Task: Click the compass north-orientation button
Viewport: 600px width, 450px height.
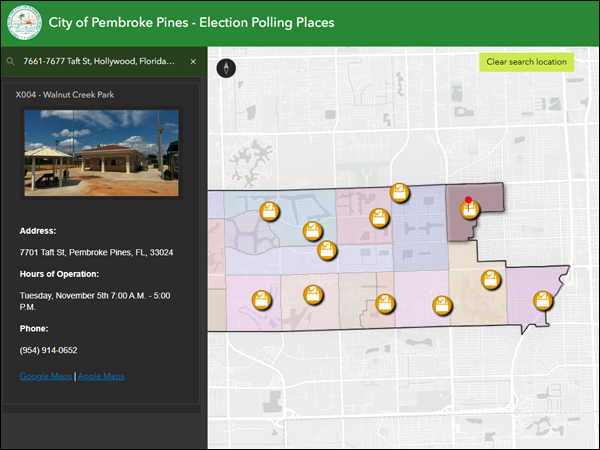Action: (x=228, y=68)
